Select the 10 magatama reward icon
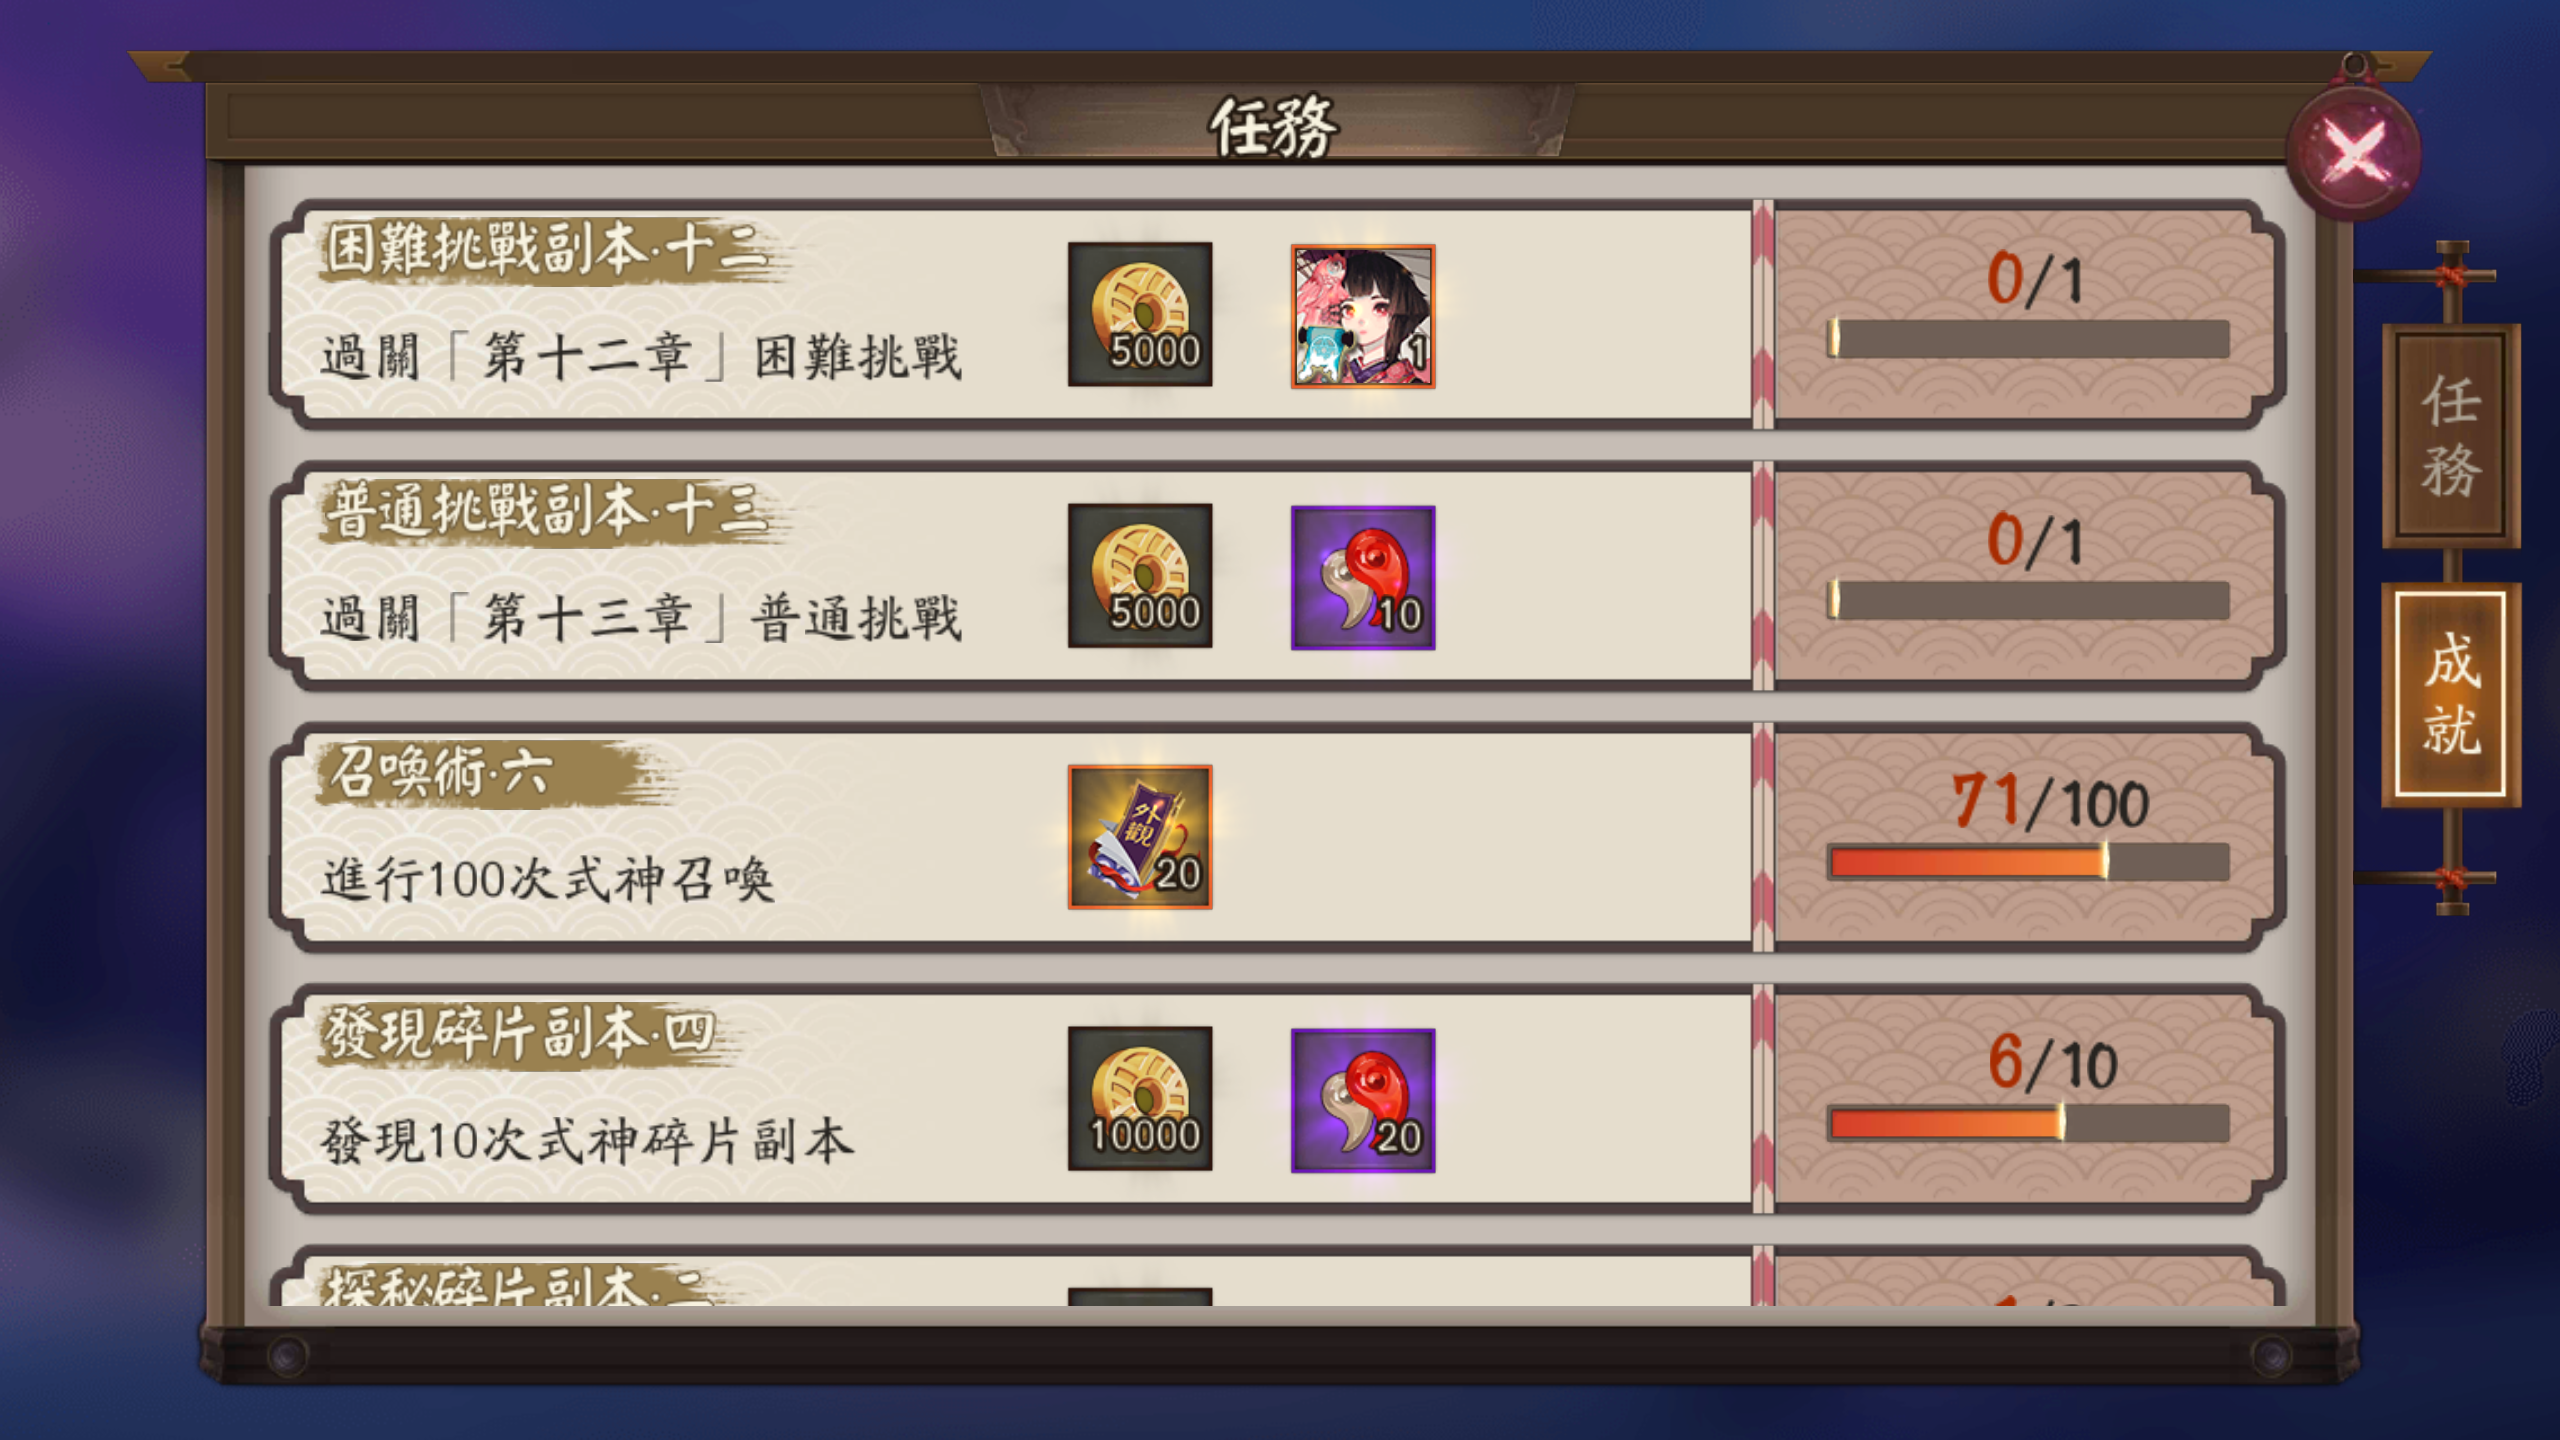Screen dimensions: 2560x1440 tap(1362, 577)
